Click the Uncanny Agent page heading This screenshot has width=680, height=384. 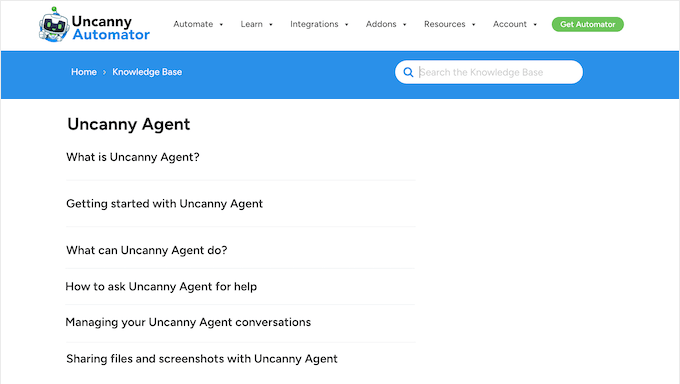(x=129, y=125)
